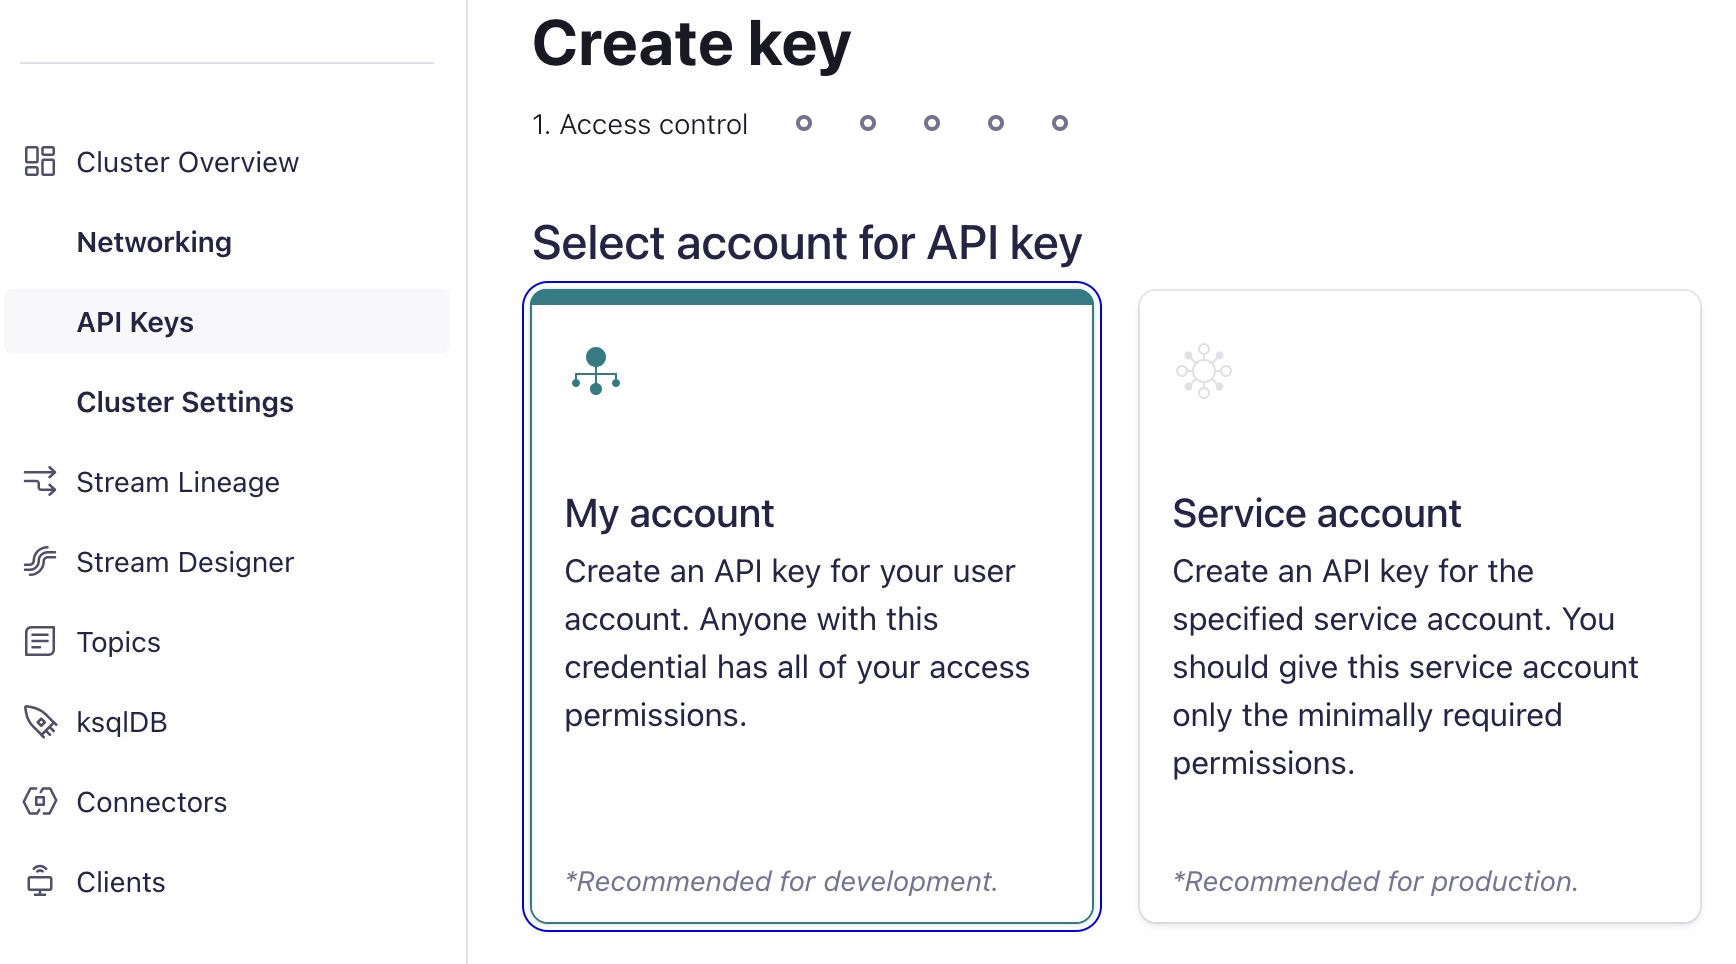
Task: Click the middle progress indicator dot
Action: coord(931,123)
